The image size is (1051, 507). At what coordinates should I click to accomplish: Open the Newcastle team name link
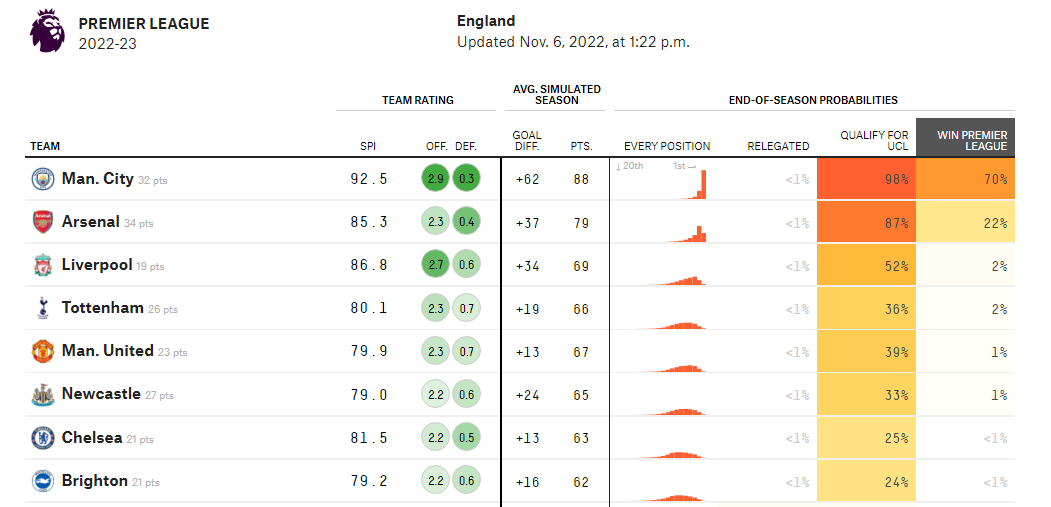101,394
